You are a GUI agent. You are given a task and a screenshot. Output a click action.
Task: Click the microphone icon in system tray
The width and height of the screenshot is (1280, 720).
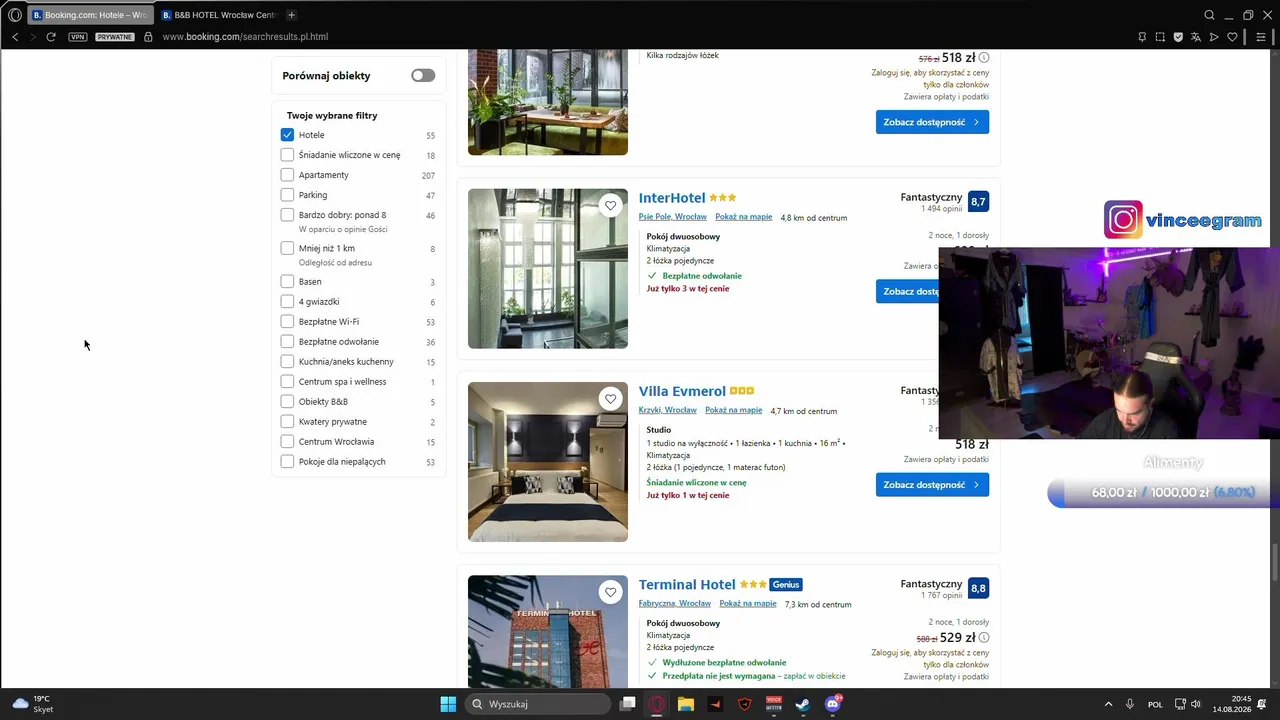1130,704
